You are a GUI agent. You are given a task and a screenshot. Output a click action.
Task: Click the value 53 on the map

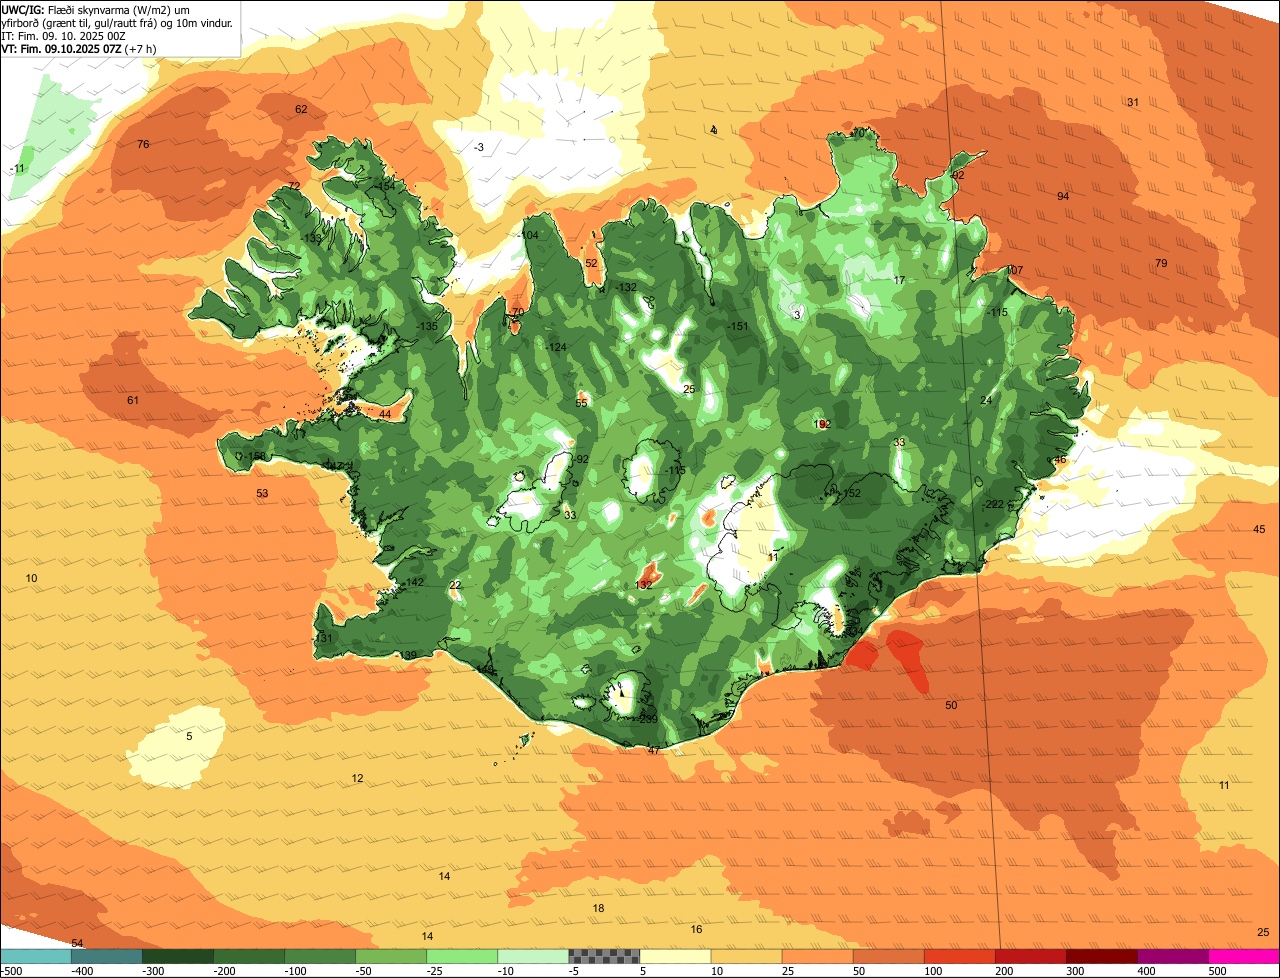pos(262,493)
